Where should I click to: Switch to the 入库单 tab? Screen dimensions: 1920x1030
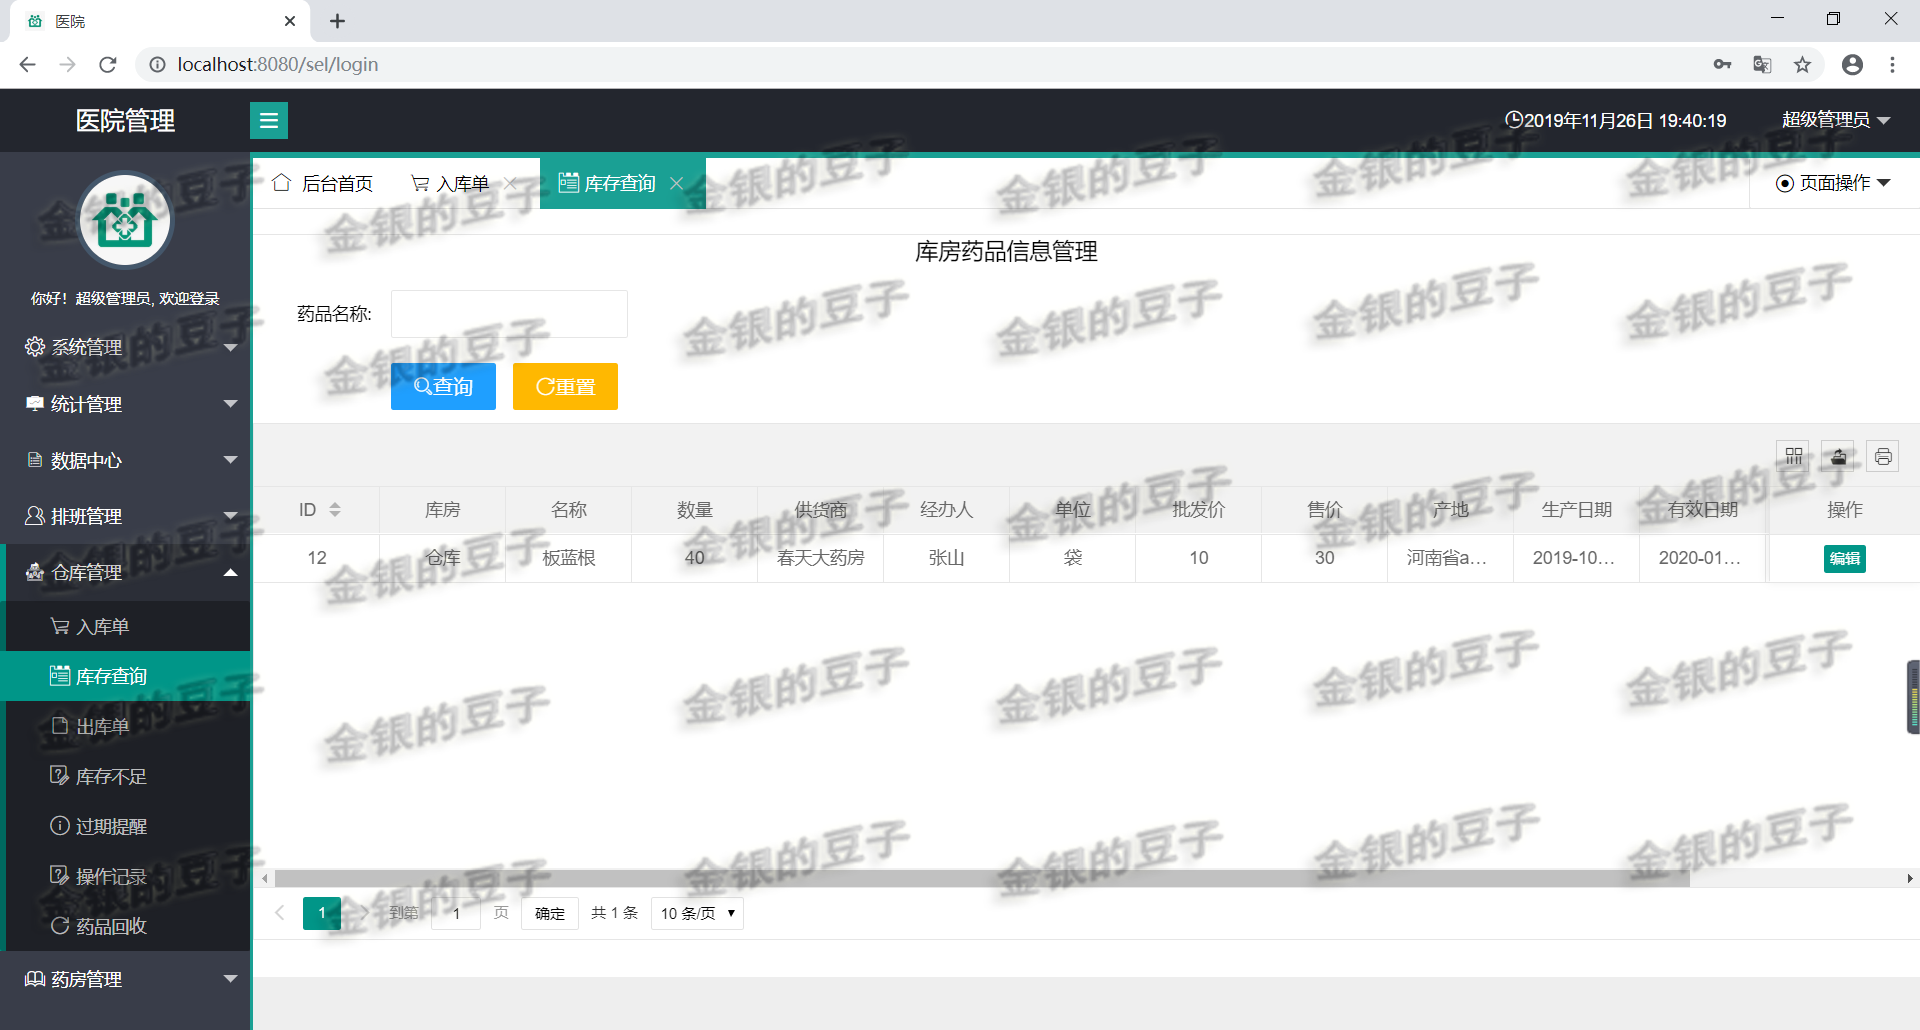[x=451, y=183]
